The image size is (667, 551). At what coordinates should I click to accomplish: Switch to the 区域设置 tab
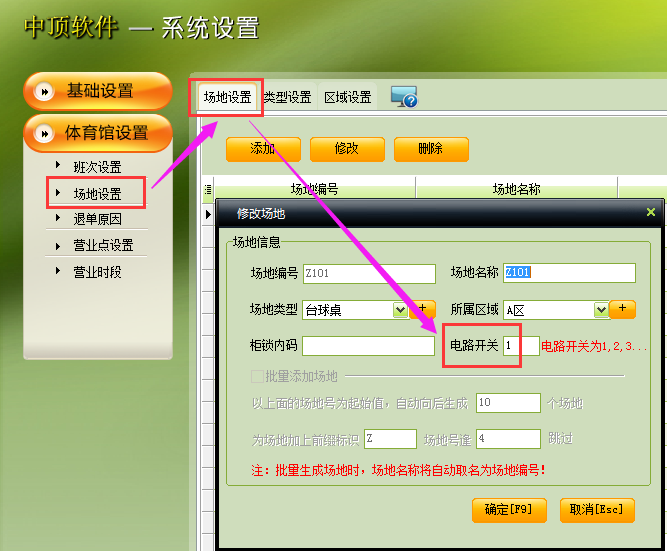[347, 97]
